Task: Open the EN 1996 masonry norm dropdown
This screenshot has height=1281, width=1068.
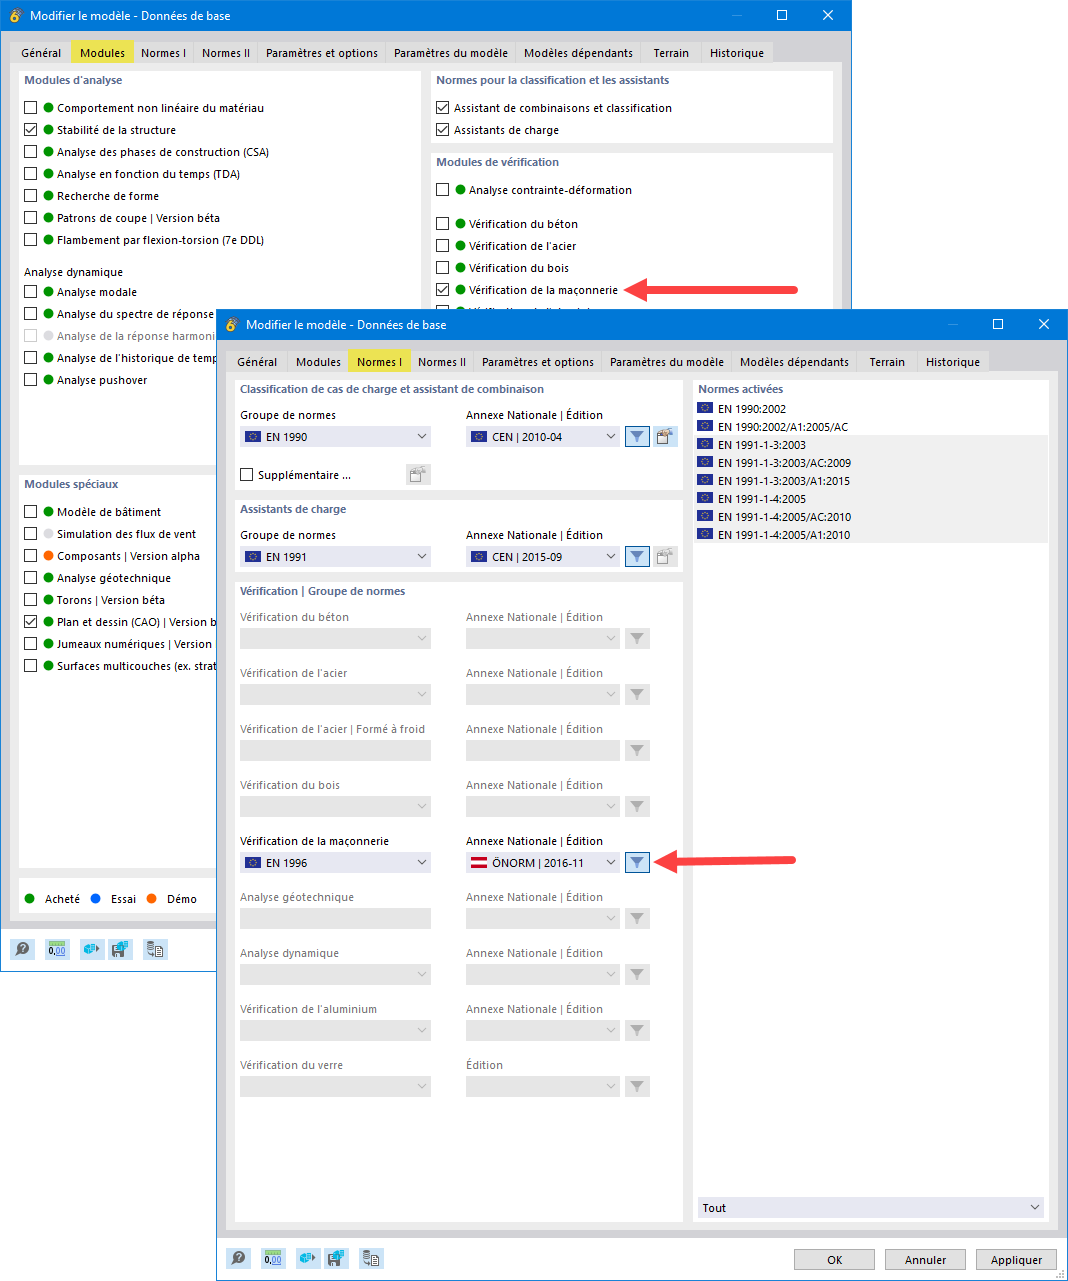Action: pyautogui.click(x=335, y=863)
